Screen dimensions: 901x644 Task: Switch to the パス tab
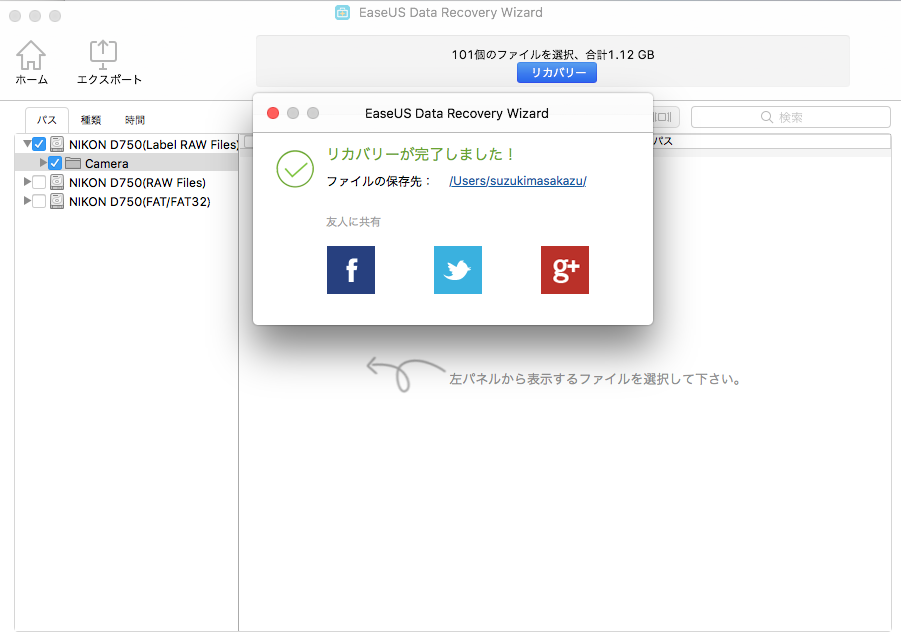pyautogui.click(x=47, y=120)
